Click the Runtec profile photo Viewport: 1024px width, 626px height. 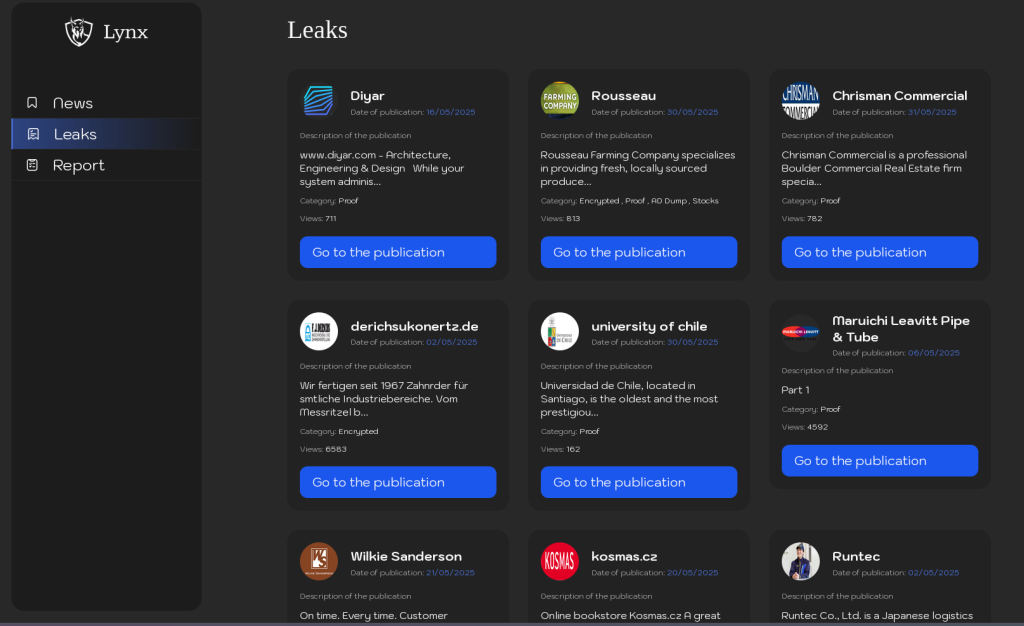[x=801, y=561]
